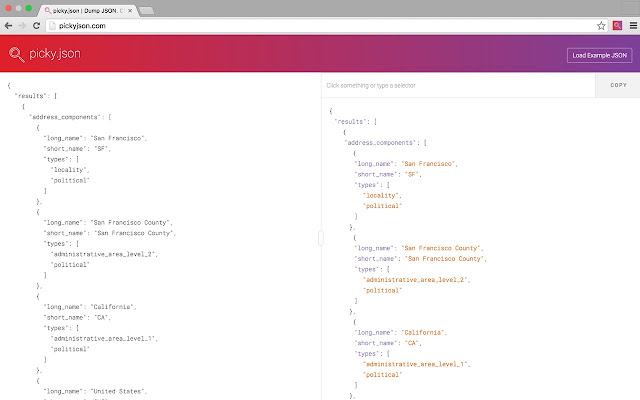Click "United States" in left editor
The width and height of the screenshot is (640, 400).
(118, 391)
